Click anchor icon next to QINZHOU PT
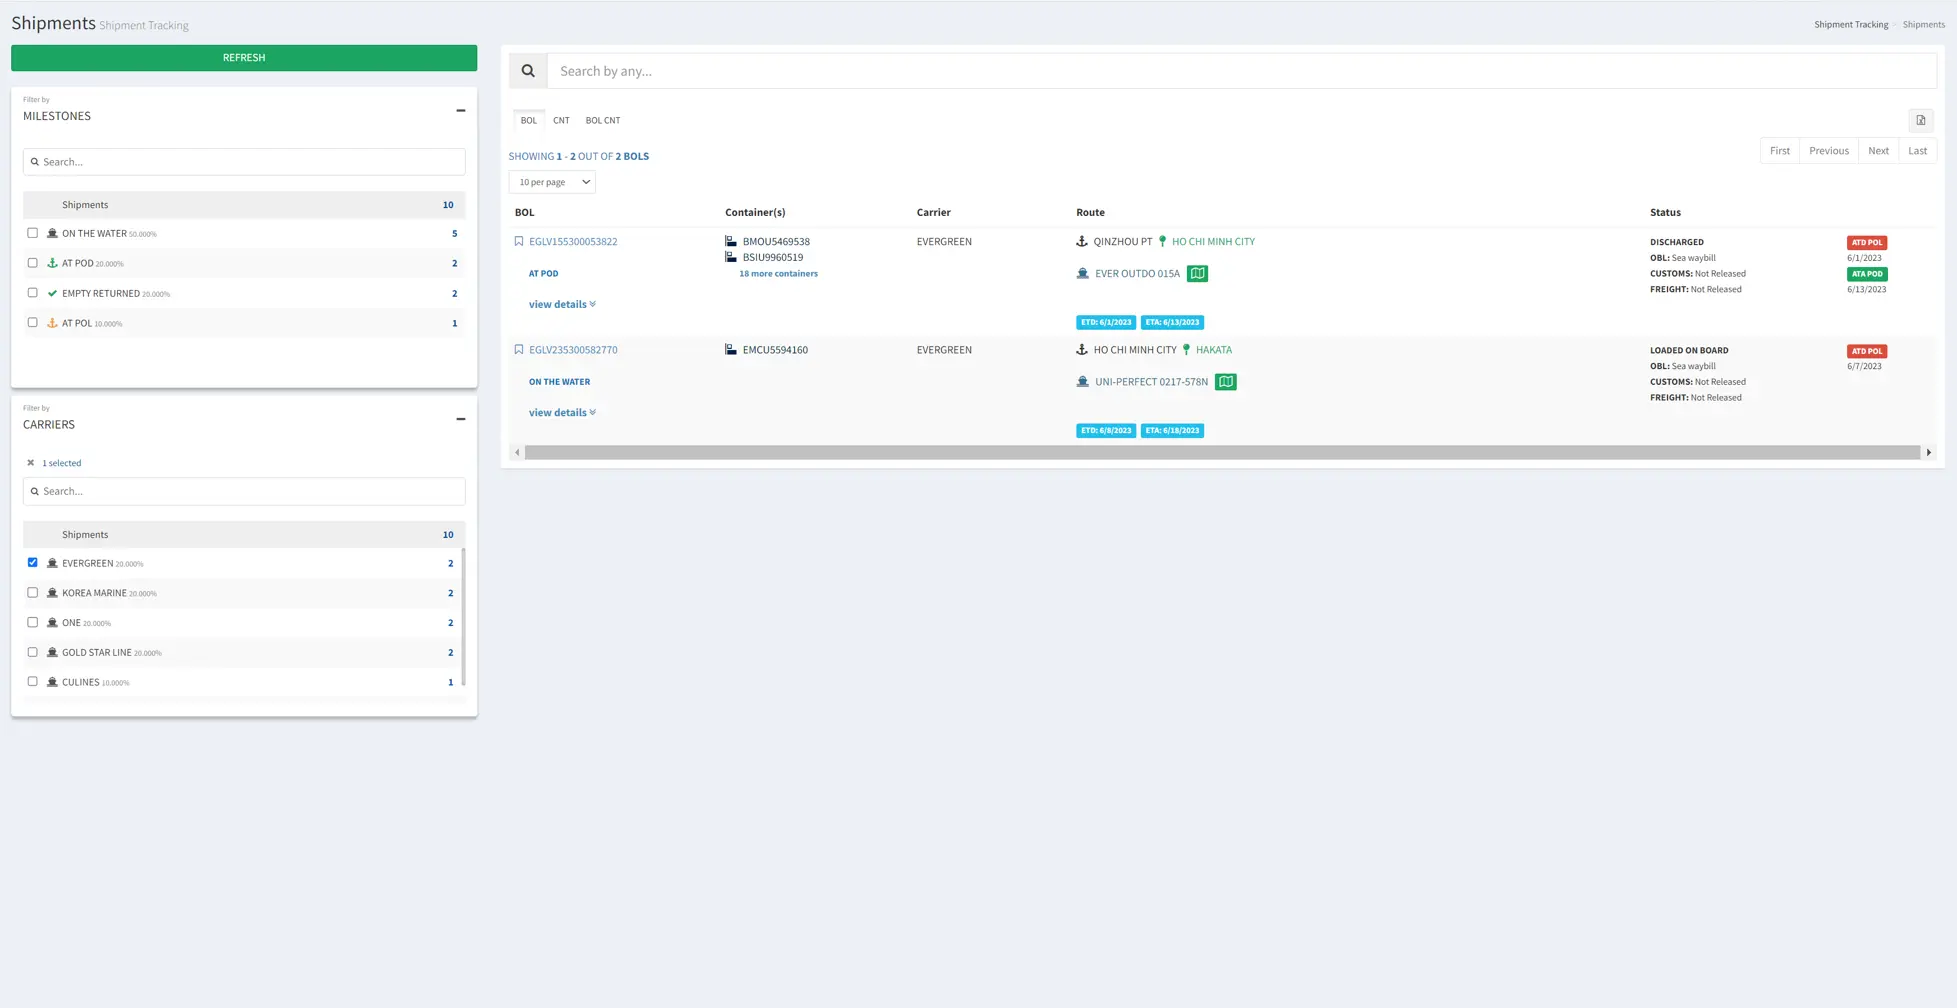Viewport: 1957px width, 1008px height. 1082,241
